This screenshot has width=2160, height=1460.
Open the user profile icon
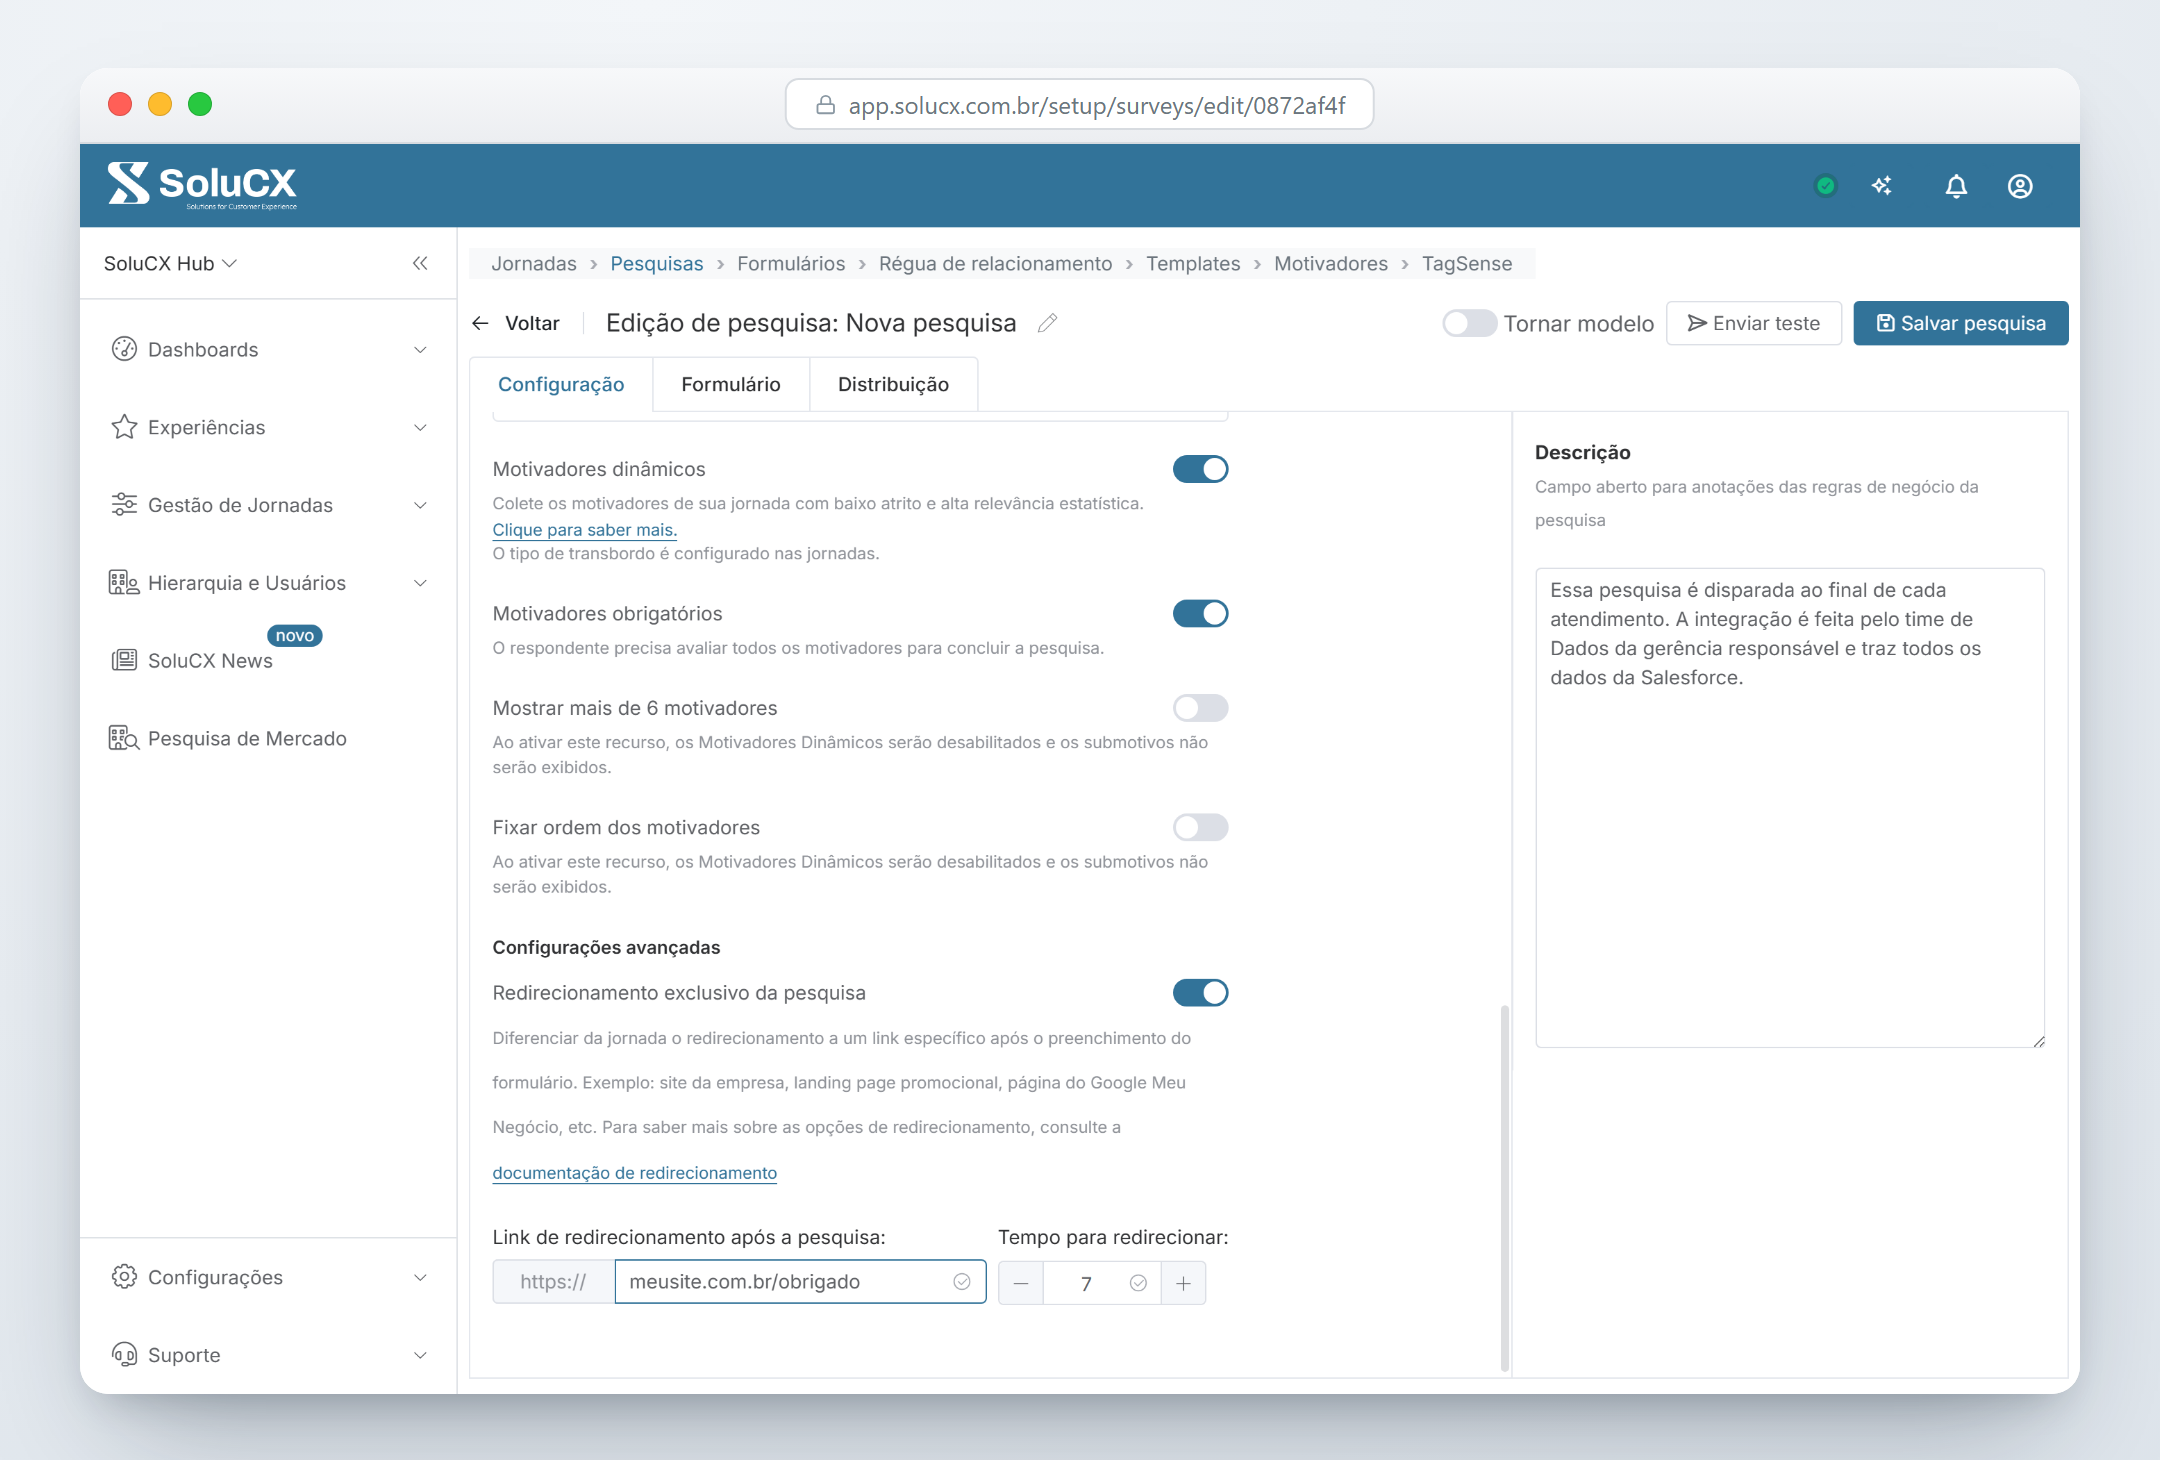coord(2020,186)
